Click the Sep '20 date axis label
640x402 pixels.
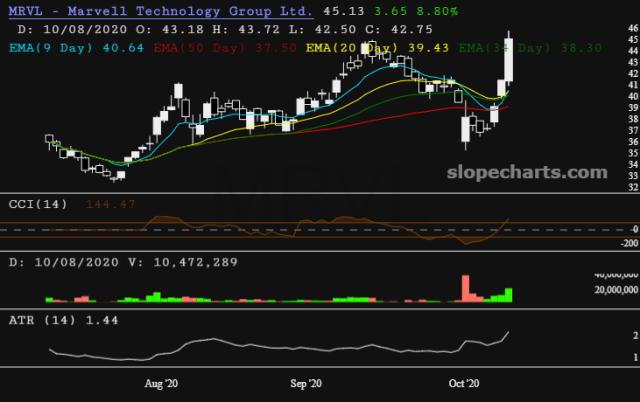click(306, 382)
